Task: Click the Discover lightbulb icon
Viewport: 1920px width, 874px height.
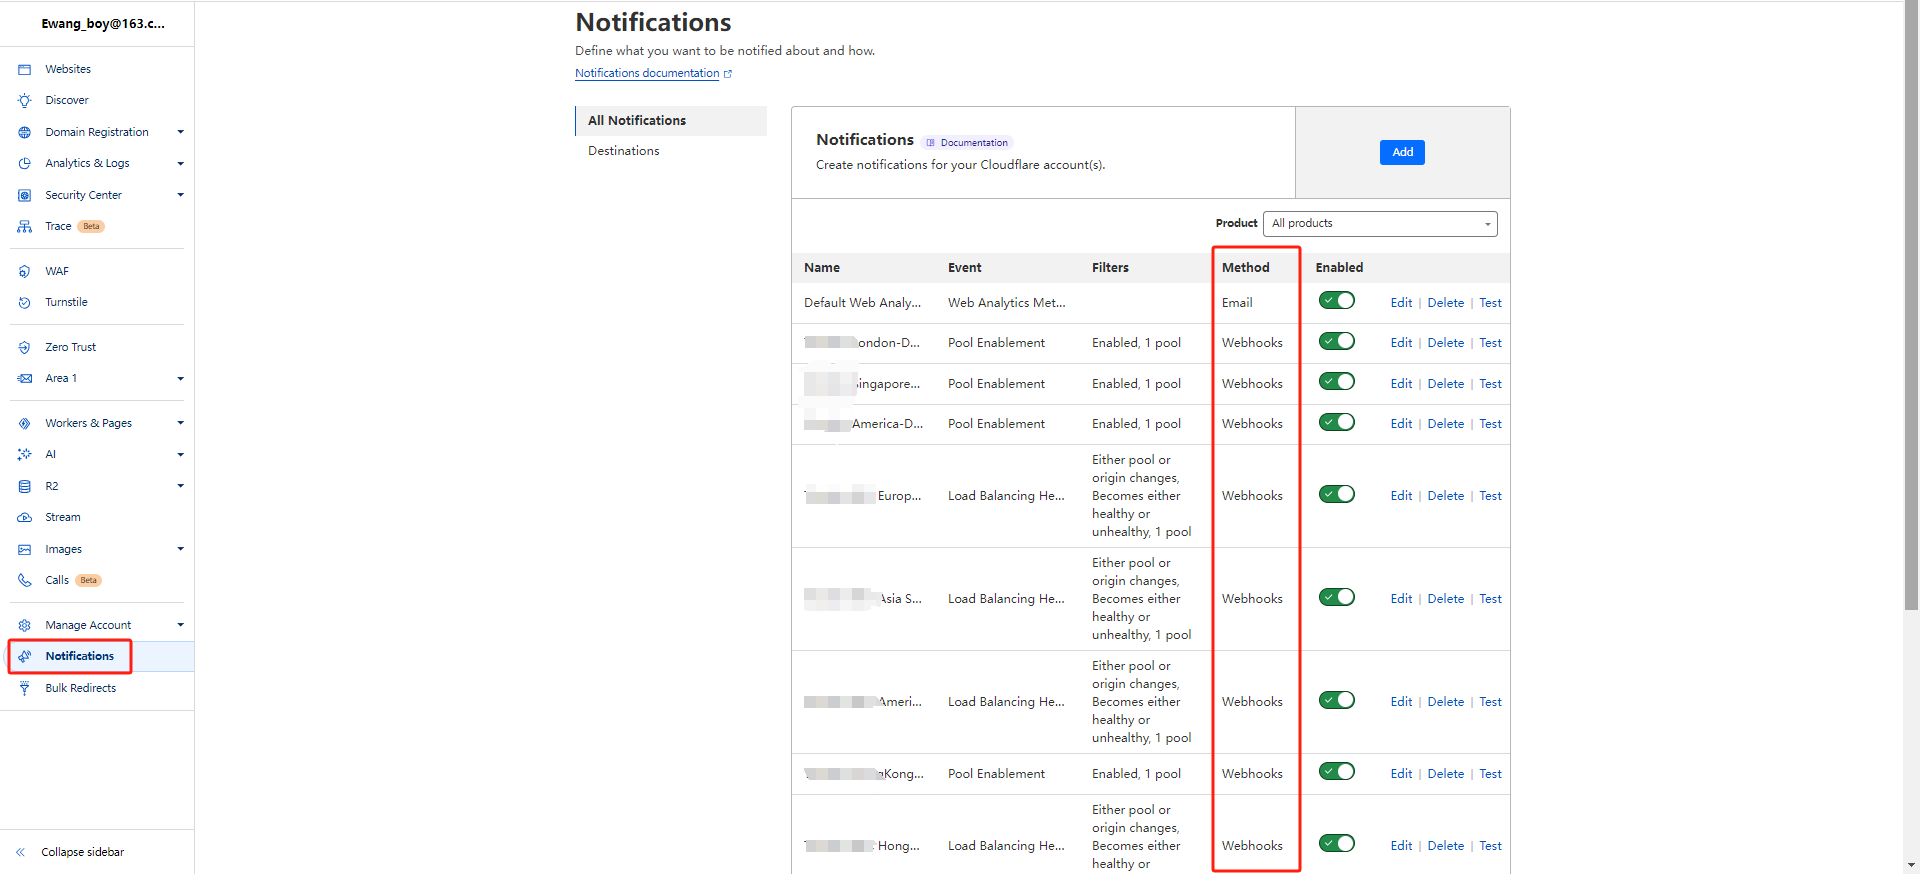Action: point(25,100)
